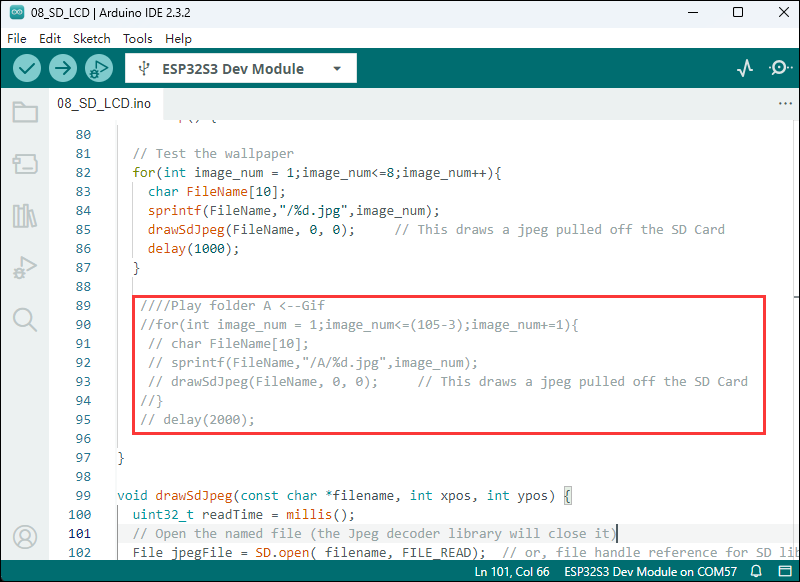Open the Library Manager sidebar panel

click(x=24, y=215)
